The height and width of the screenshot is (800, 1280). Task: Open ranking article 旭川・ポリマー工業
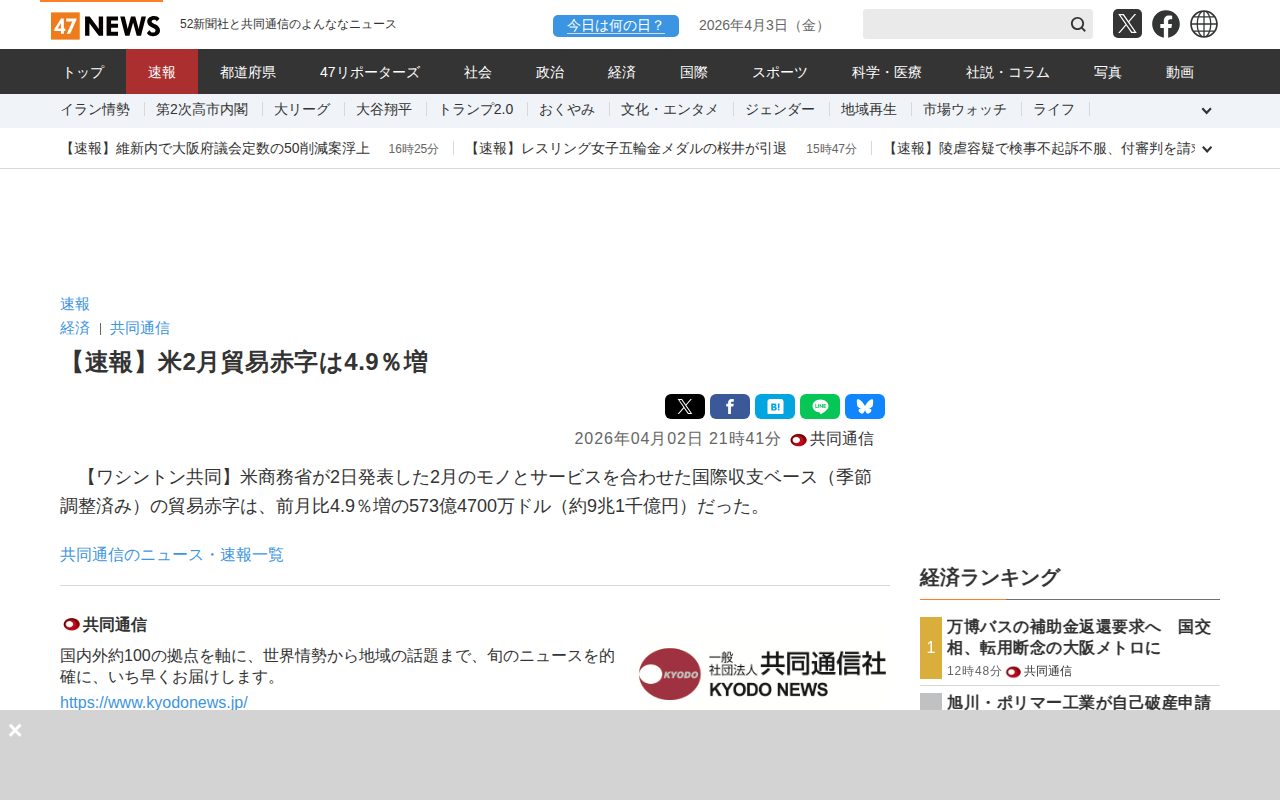1079,702
